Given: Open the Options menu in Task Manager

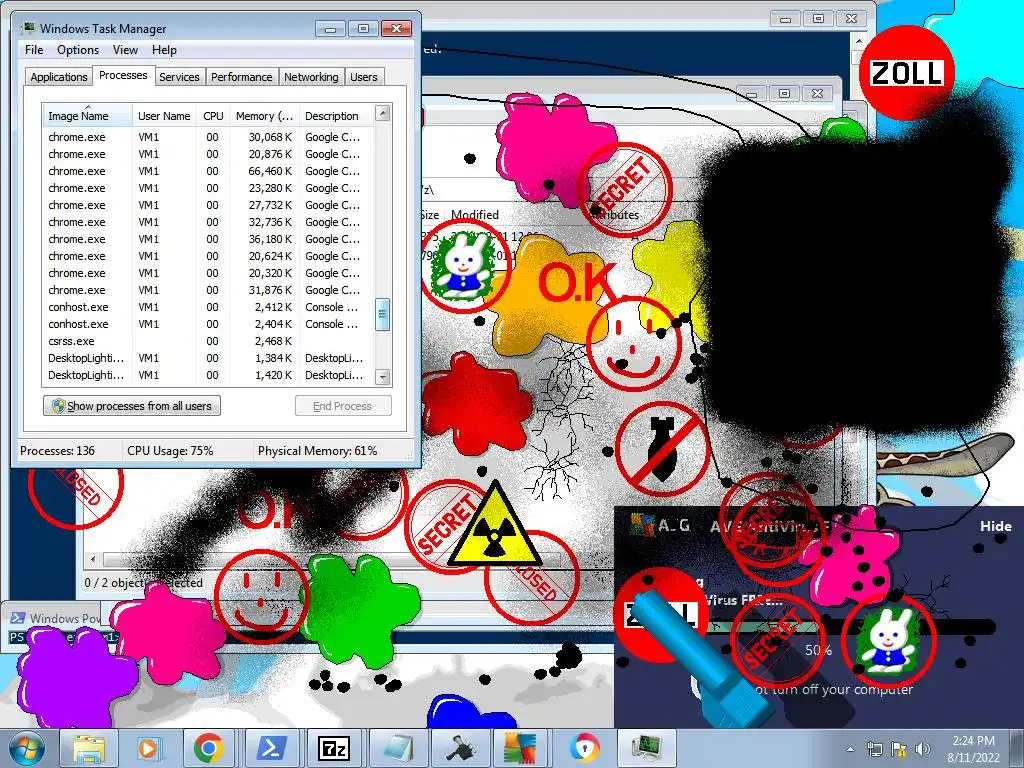Looking at the screenshot, I should [78, 50].
